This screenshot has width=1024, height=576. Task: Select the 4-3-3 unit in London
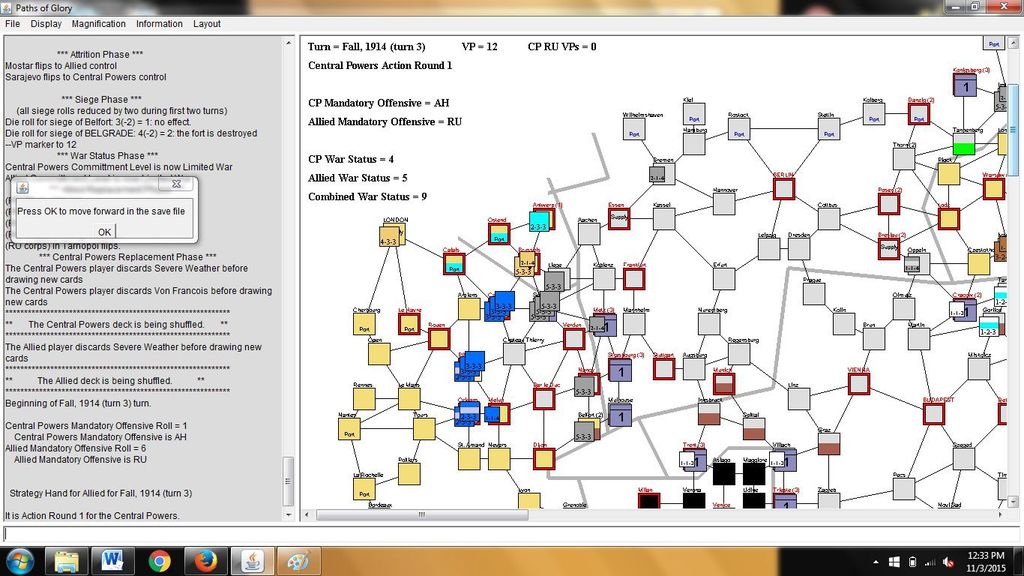pyautogui.click(x=391, y=236)
